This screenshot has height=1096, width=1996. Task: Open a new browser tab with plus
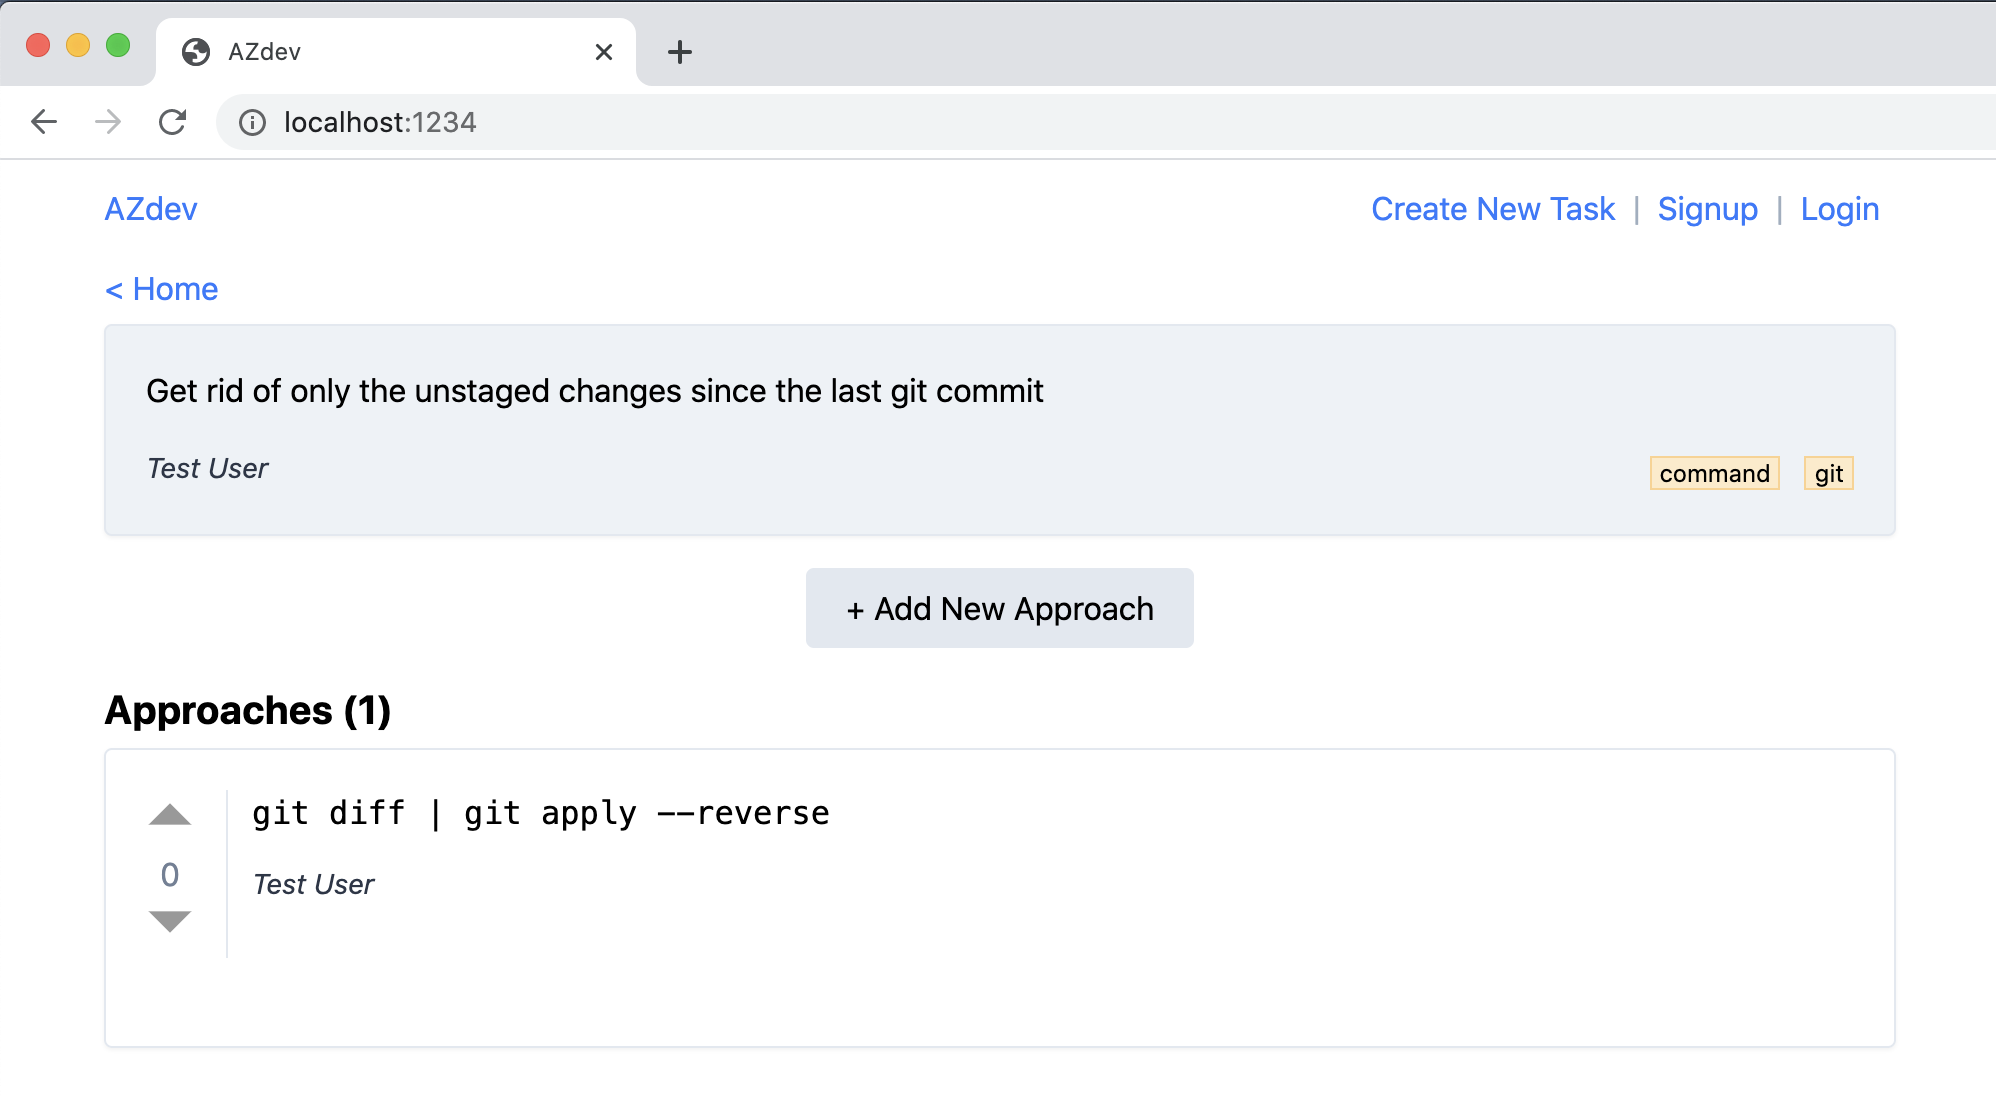(x=680, y=52)
